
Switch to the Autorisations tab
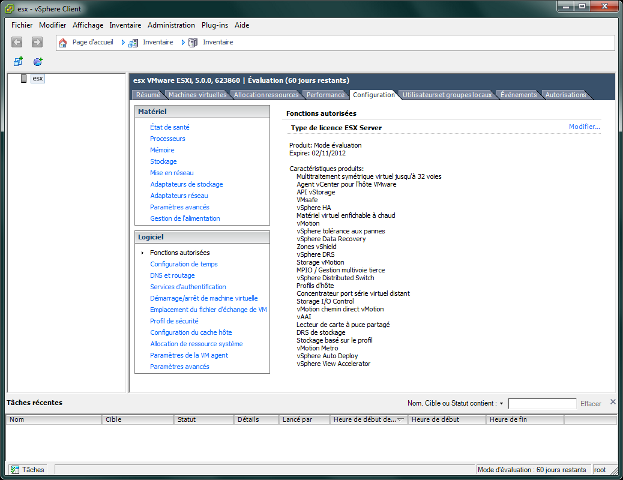coord(565,95)
